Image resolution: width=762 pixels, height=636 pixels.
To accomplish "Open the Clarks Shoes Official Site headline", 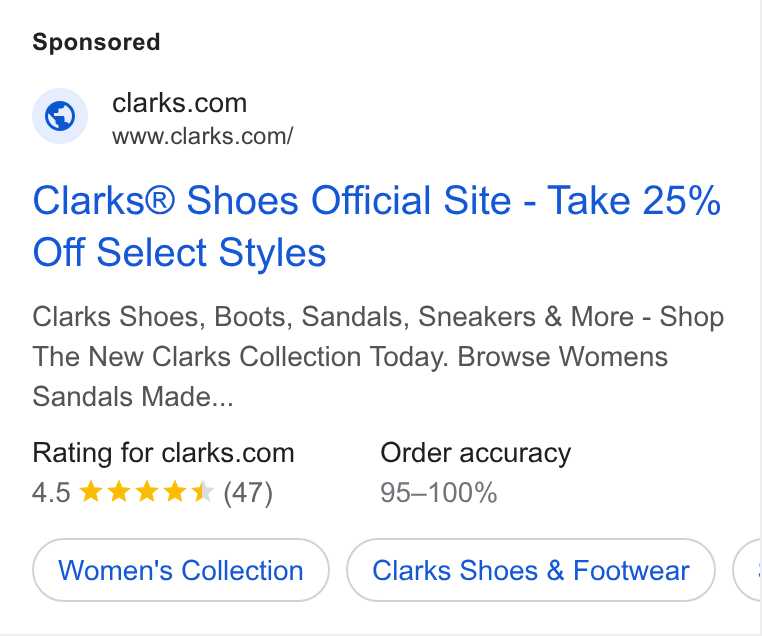I will click(377, 226).
